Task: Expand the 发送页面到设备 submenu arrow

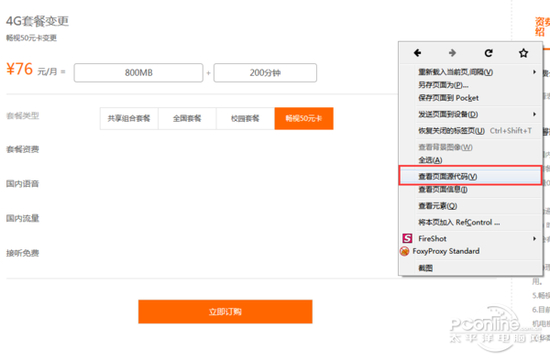Action: 534,114
